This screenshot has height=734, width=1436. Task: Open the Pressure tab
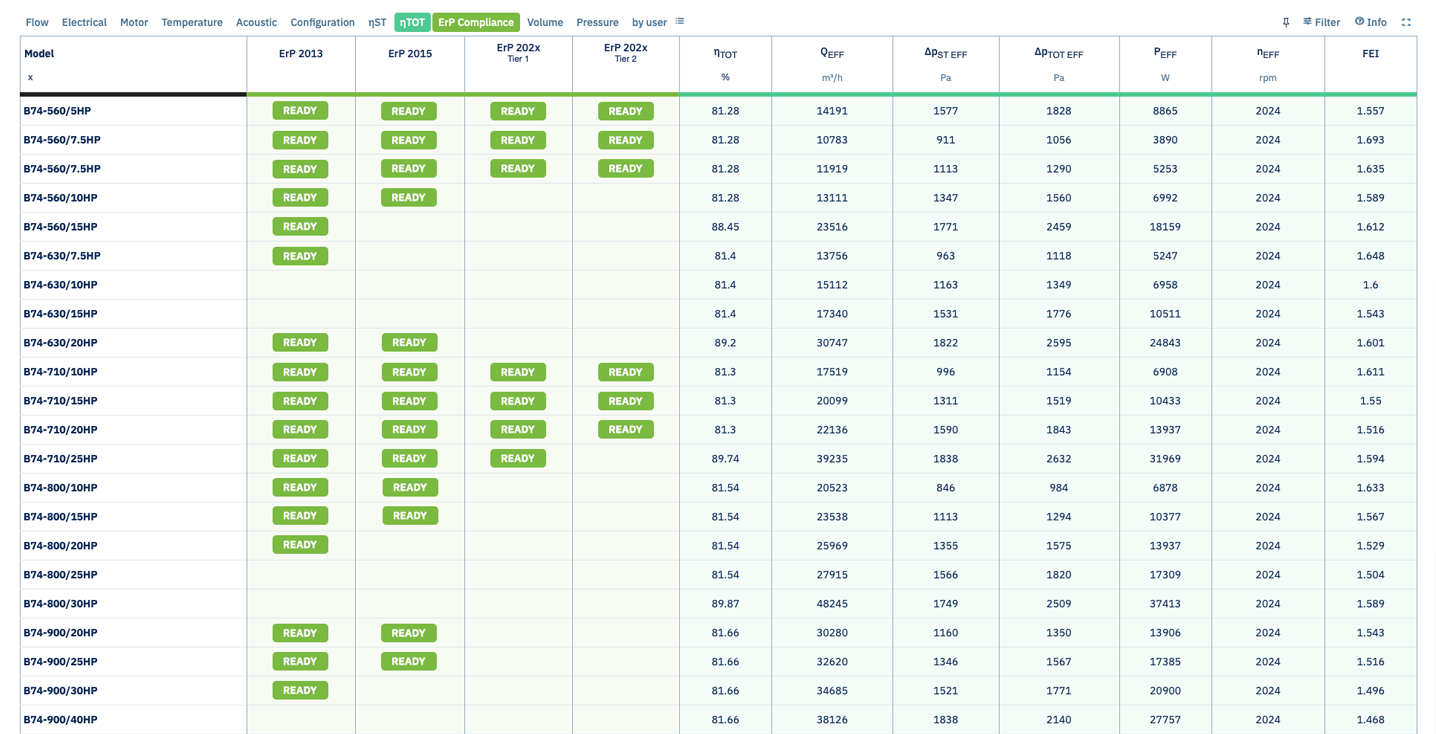click(597, 22)
